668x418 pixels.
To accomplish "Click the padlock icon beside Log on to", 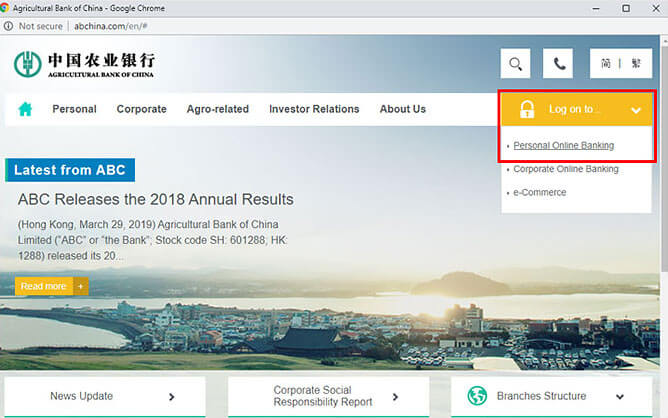I will point(527,109).
